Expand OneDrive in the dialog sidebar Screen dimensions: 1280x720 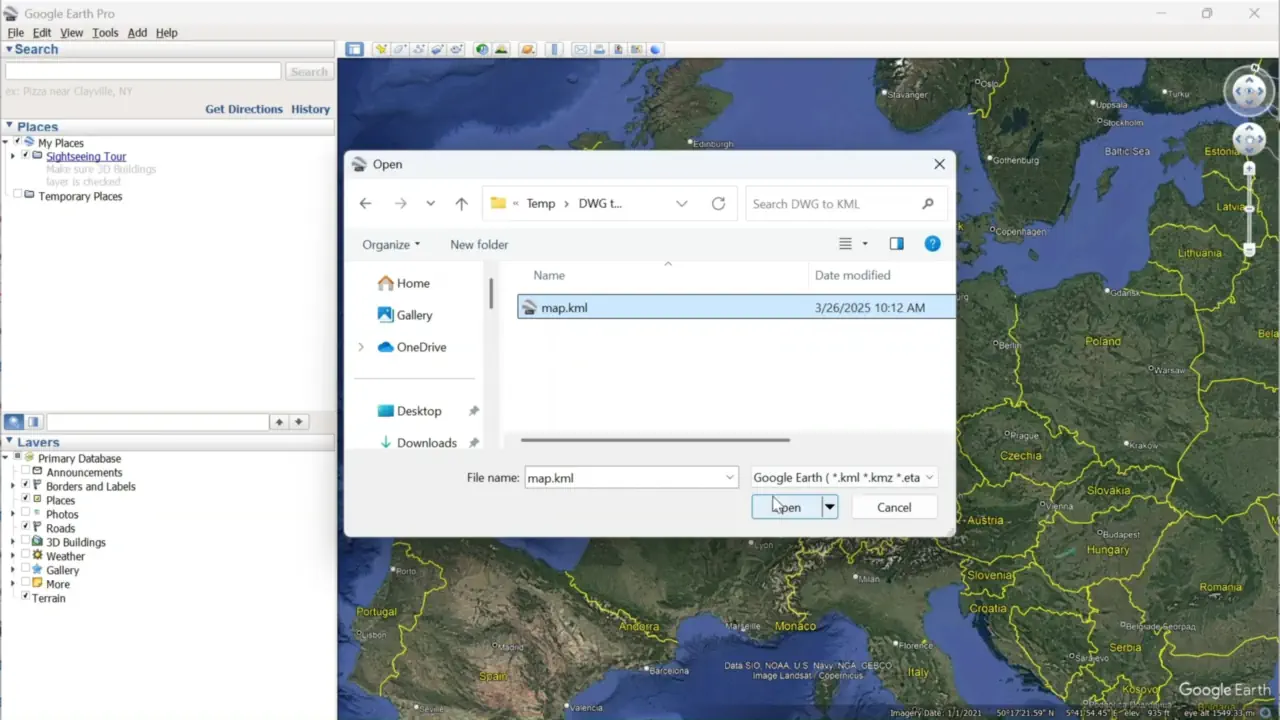361,347
